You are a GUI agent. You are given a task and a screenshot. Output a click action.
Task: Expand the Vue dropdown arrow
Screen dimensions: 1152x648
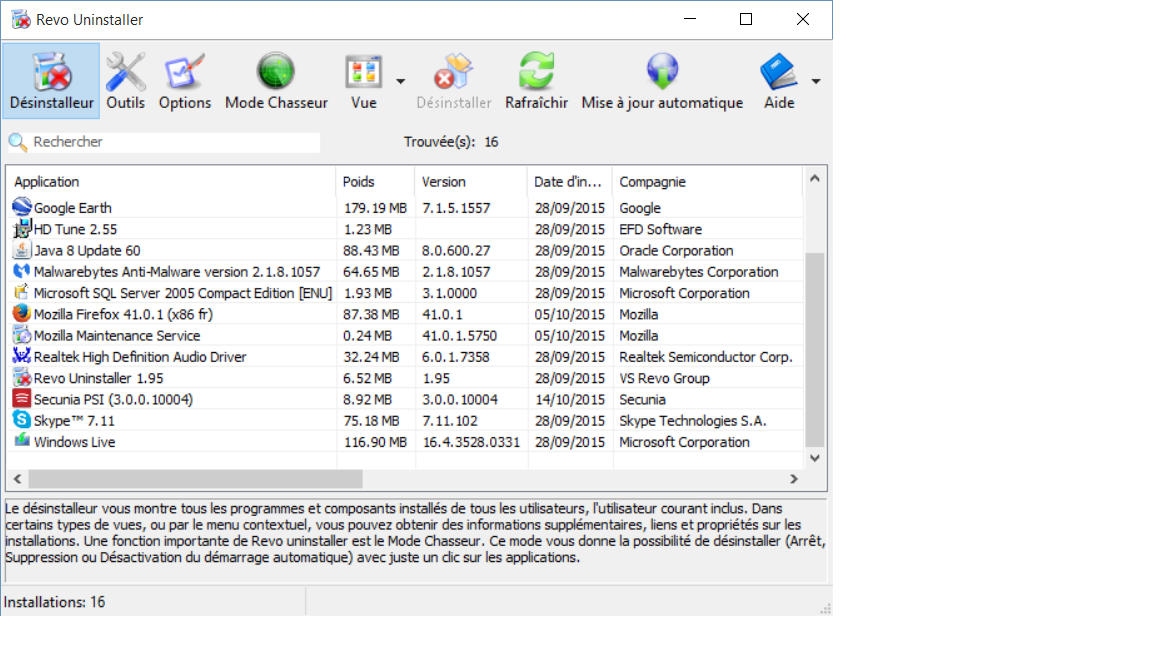pos(400,81)
